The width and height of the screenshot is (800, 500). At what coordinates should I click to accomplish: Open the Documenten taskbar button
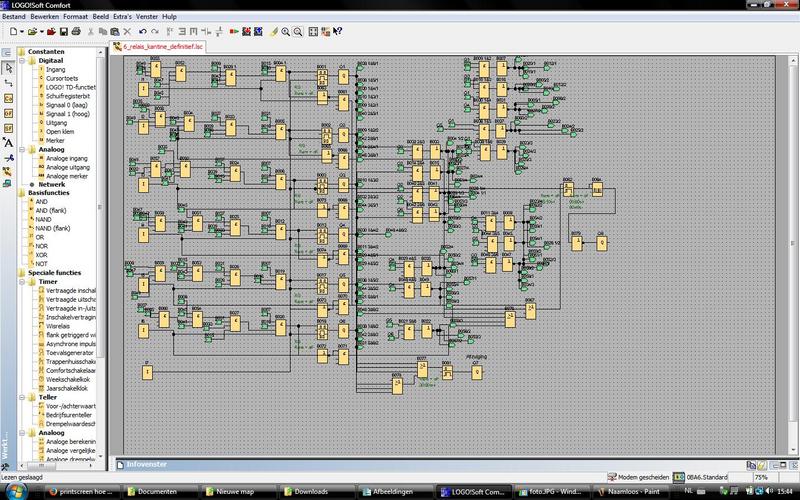(x=157, y=491)
